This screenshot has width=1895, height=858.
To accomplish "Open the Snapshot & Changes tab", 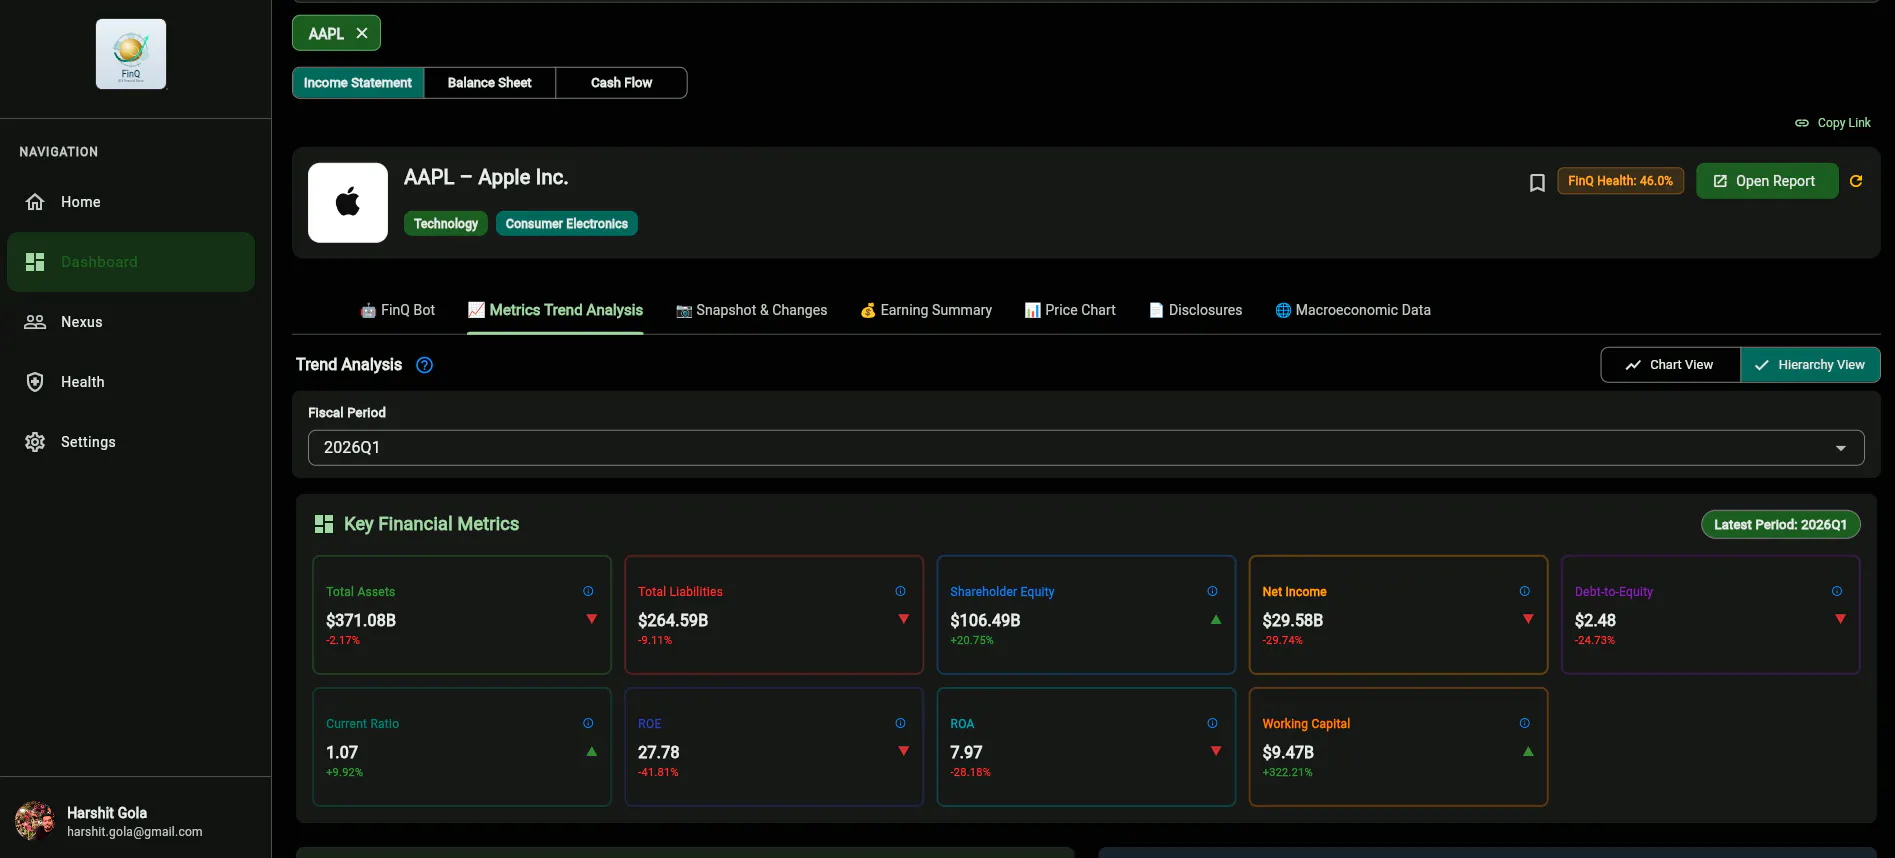I will tap(752, 310).
